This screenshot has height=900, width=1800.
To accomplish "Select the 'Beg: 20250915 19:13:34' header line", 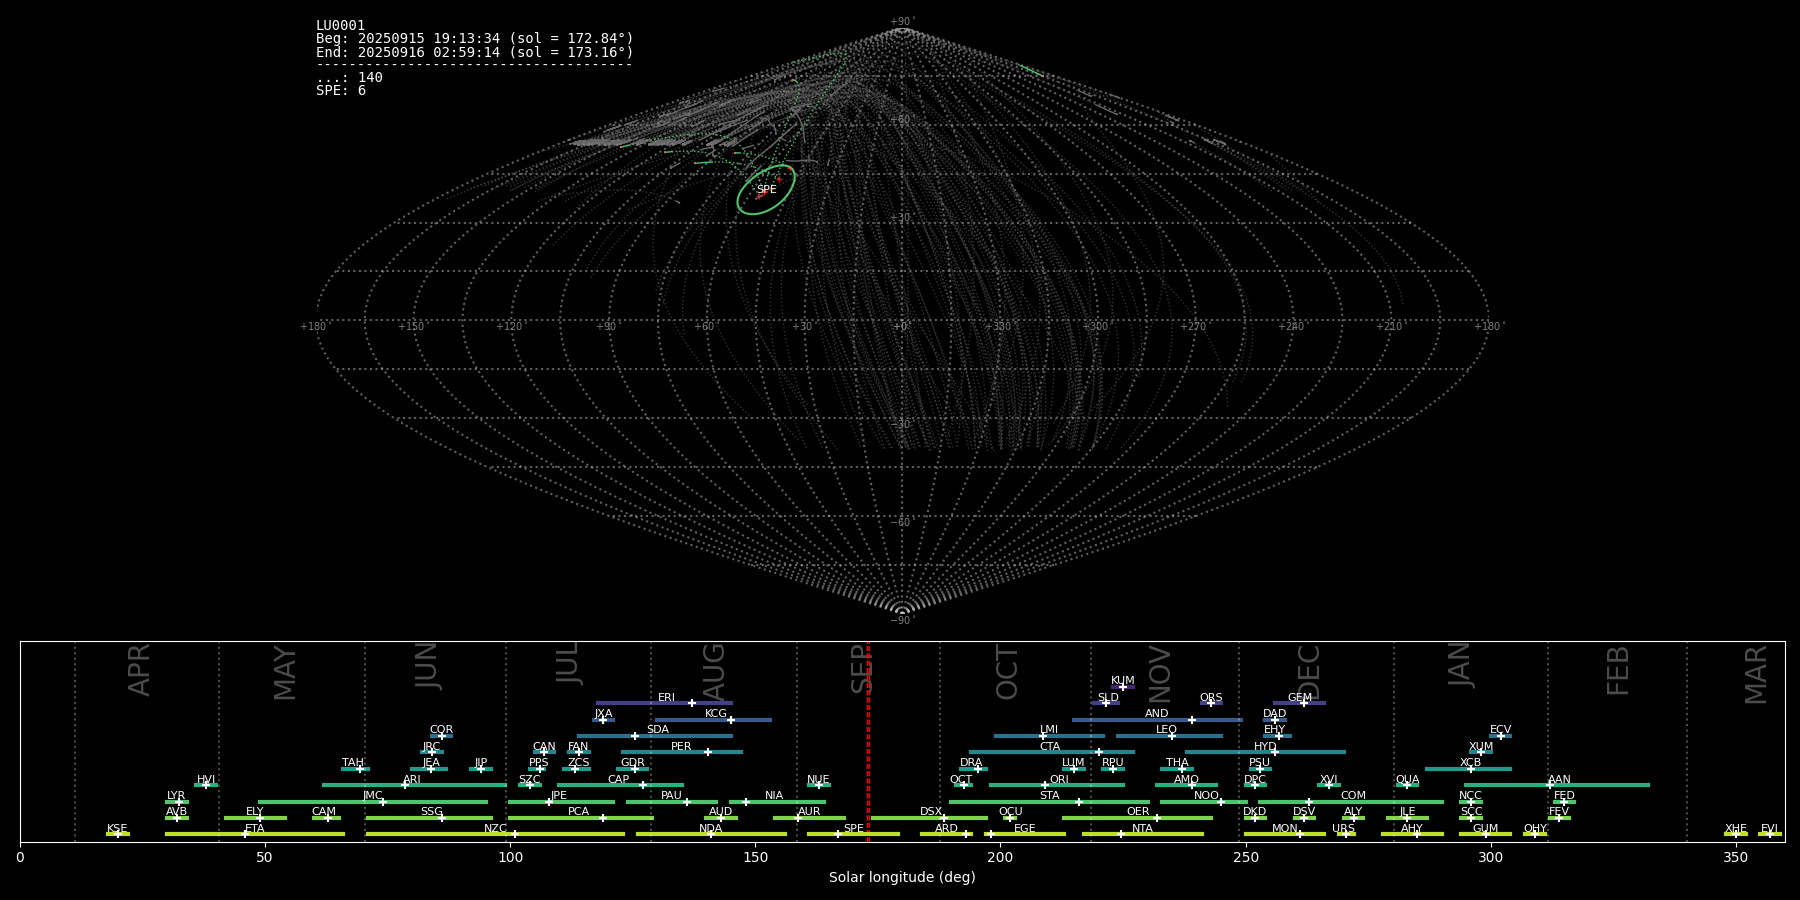I will coord(475,38).
